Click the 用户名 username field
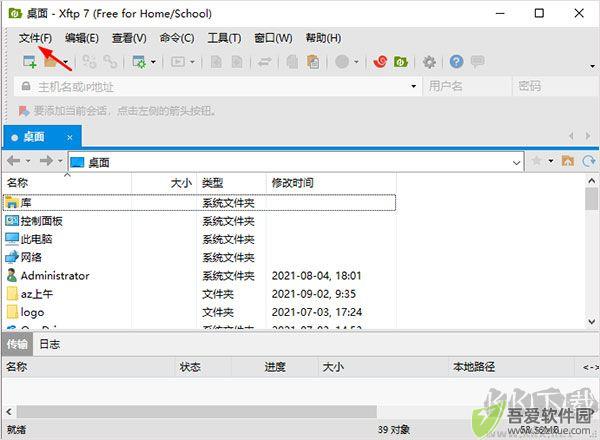 [x=467, y=86]
